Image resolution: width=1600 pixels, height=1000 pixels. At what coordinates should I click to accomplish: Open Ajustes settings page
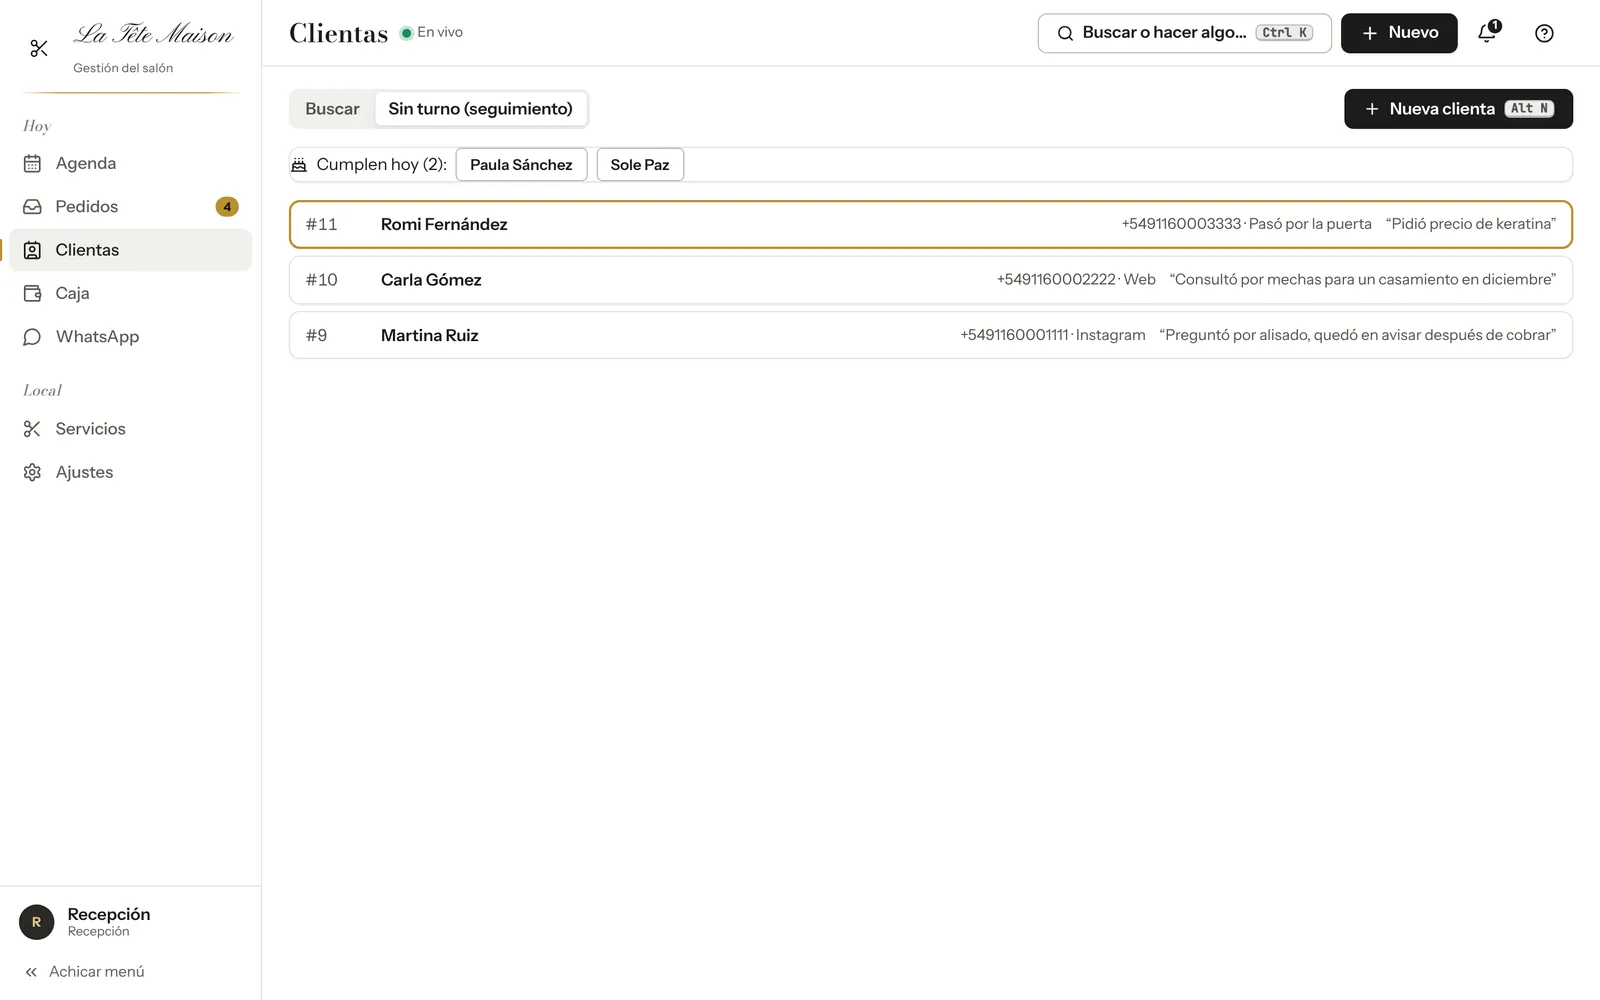(130, 472)
